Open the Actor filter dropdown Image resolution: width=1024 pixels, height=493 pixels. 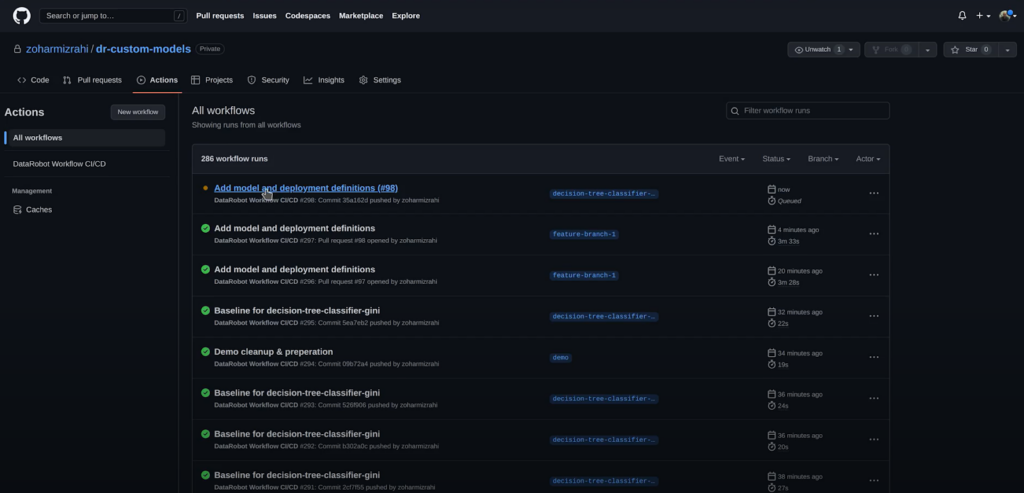pos(866,159)
